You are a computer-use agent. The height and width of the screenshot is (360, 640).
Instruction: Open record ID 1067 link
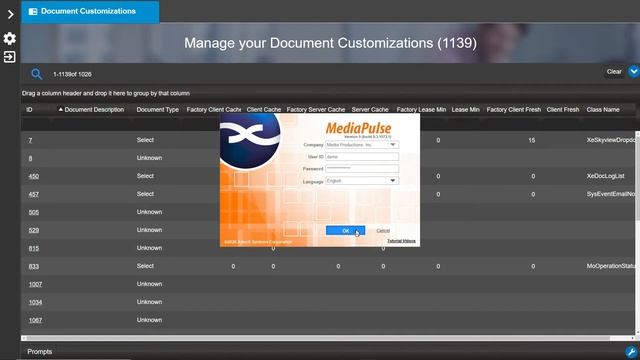[x=36, y=320]
